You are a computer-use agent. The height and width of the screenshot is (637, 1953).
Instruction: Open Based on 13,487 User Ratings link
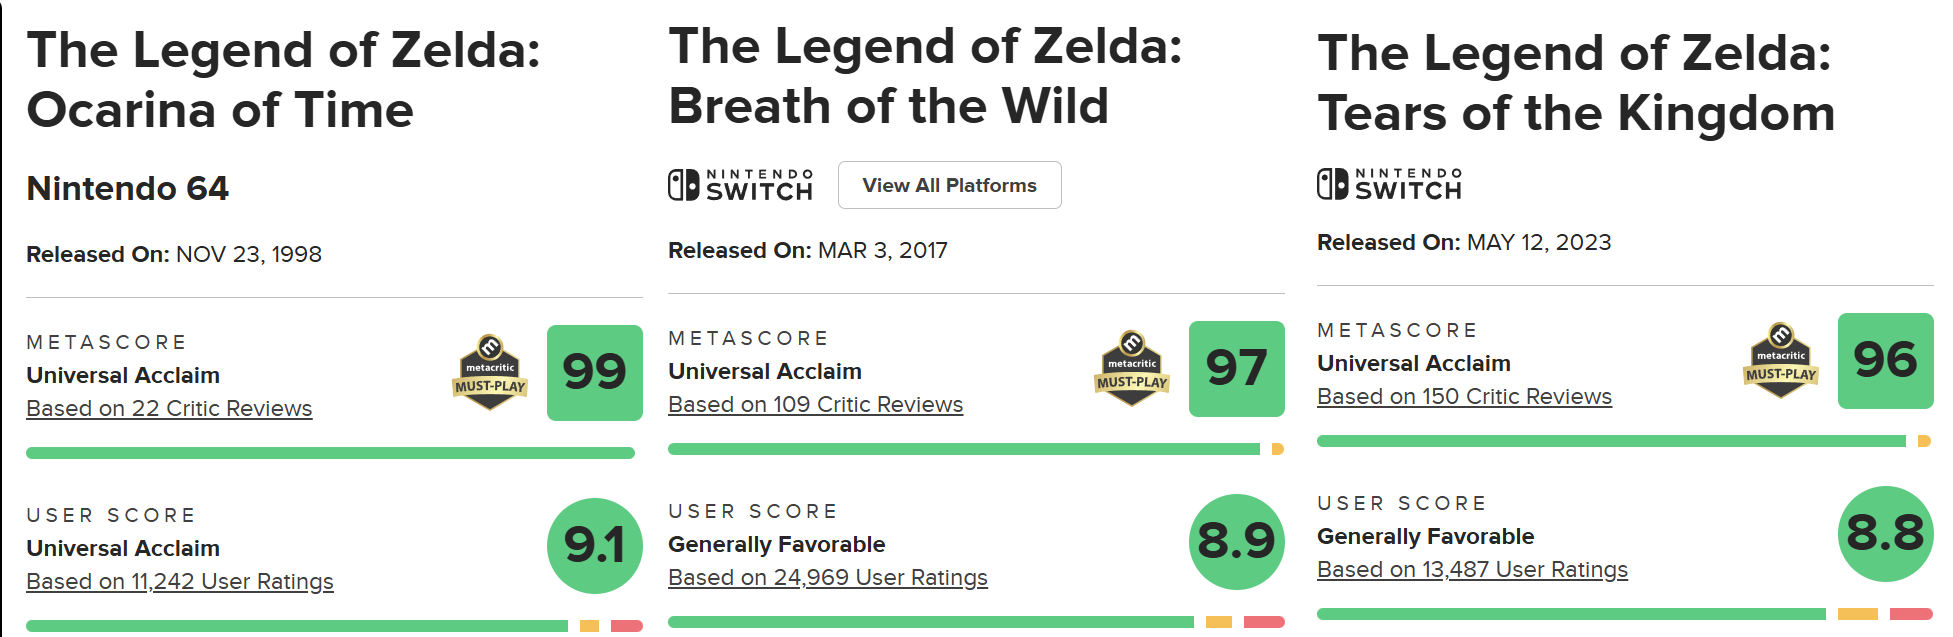[x=1472, y=570]
